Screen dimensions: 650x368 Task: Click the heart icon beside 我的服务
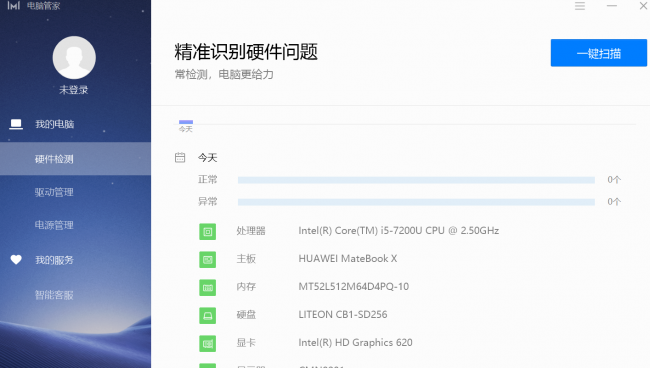click(16, 259)
